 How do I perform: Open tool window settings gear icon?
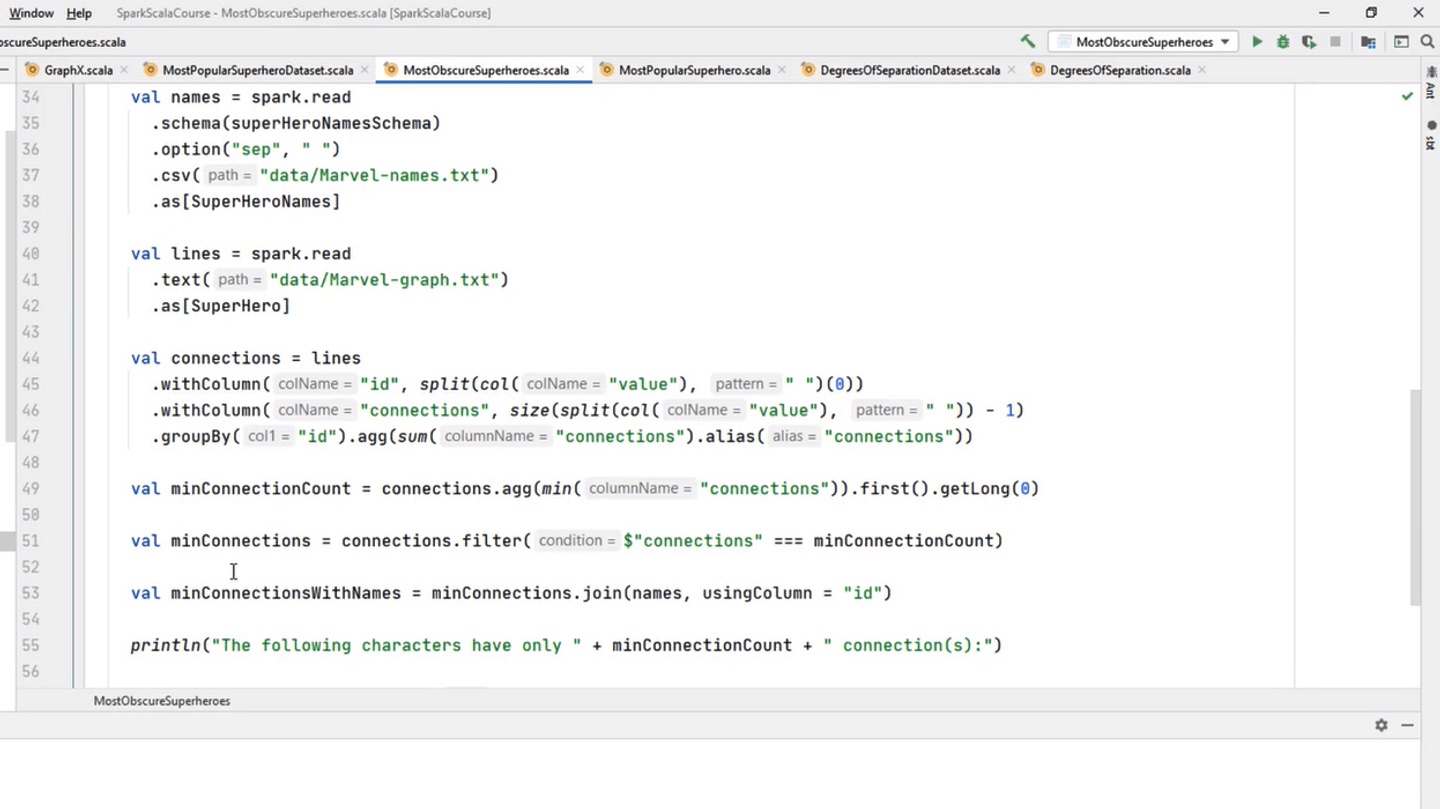pyautogui.click(x=1381, y=725)
